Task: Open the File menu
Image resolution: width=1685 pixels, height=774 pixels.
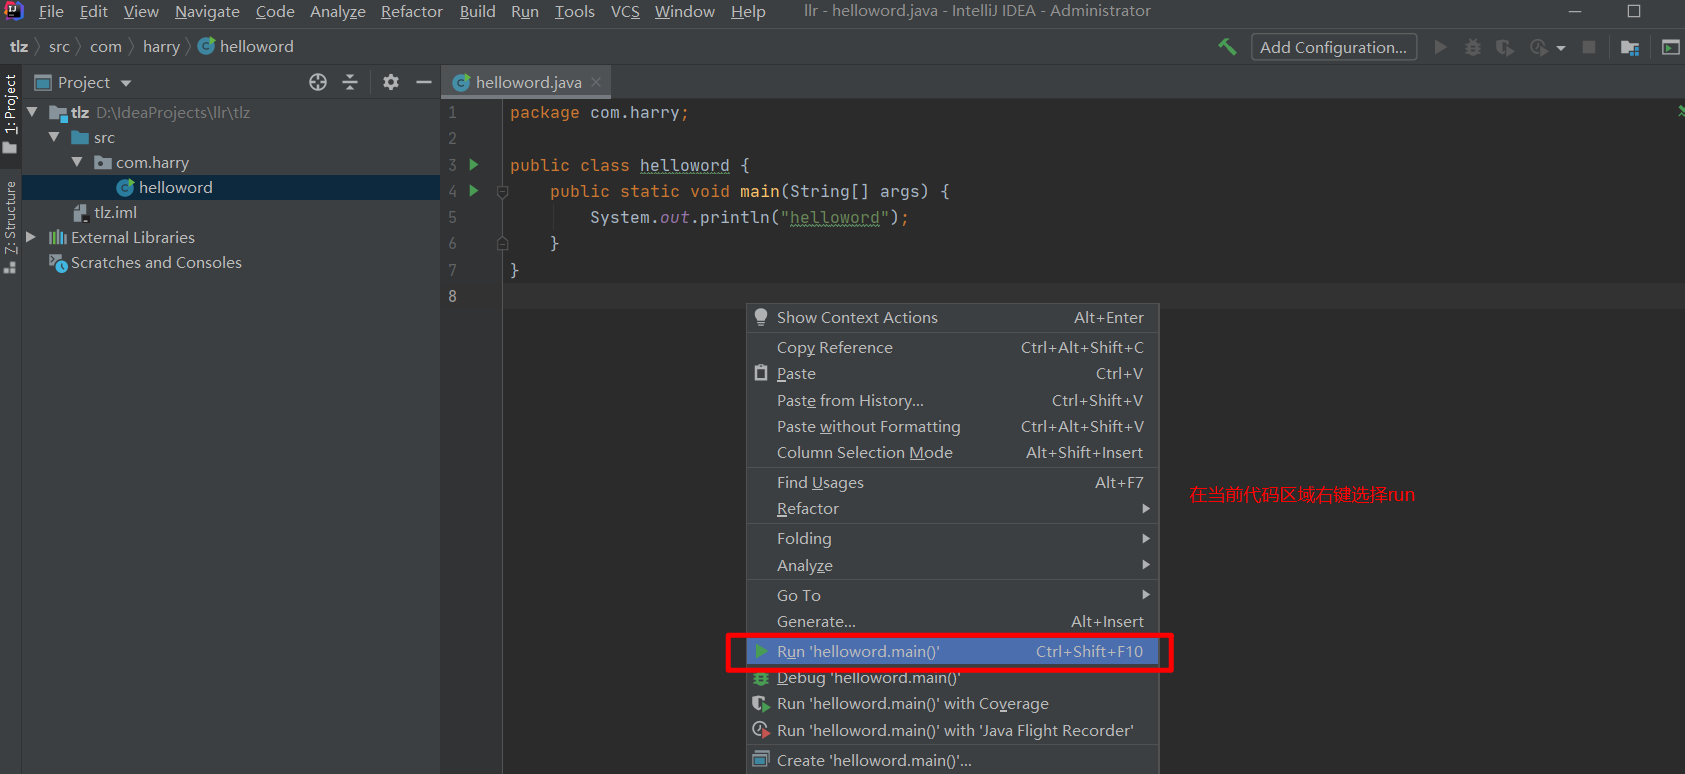Action: point(51,11)
